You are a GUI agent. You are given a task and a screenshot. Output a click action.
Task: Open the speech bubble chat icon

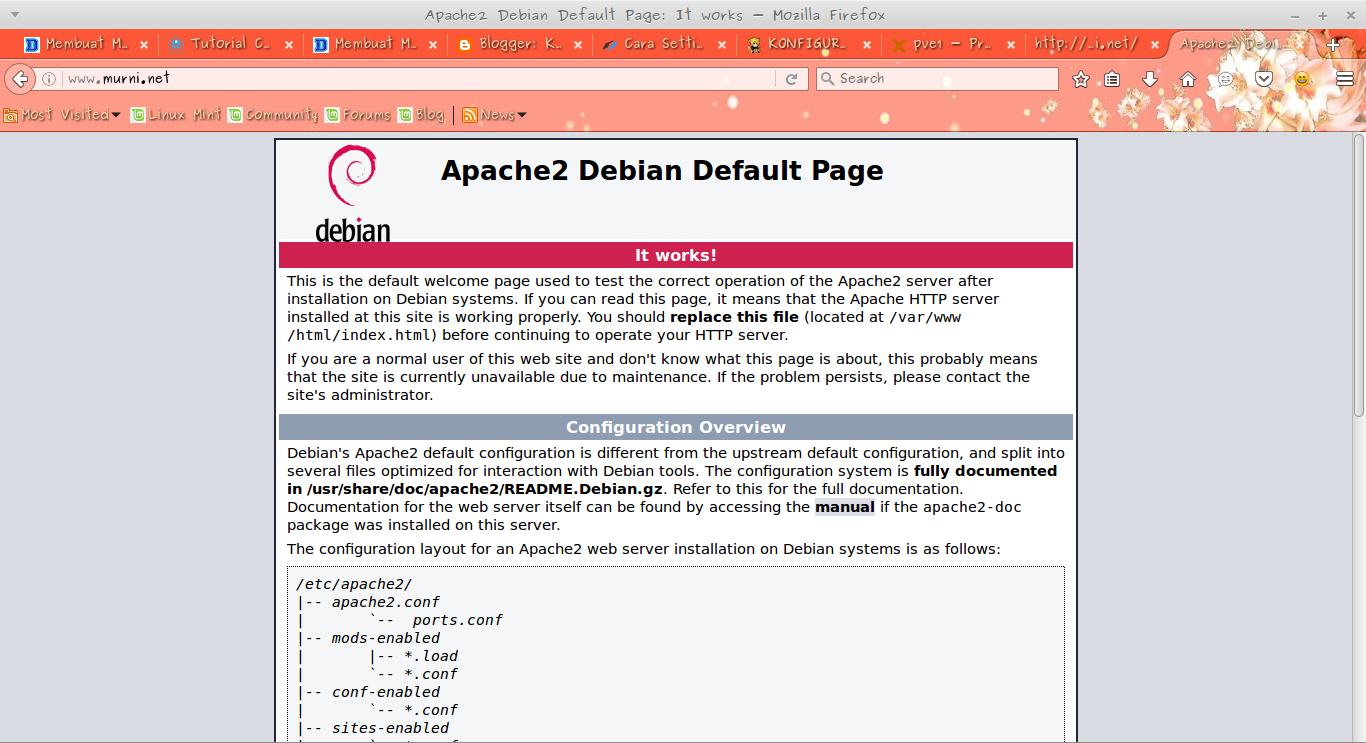pyautogui.click(x=1225, y=79)
